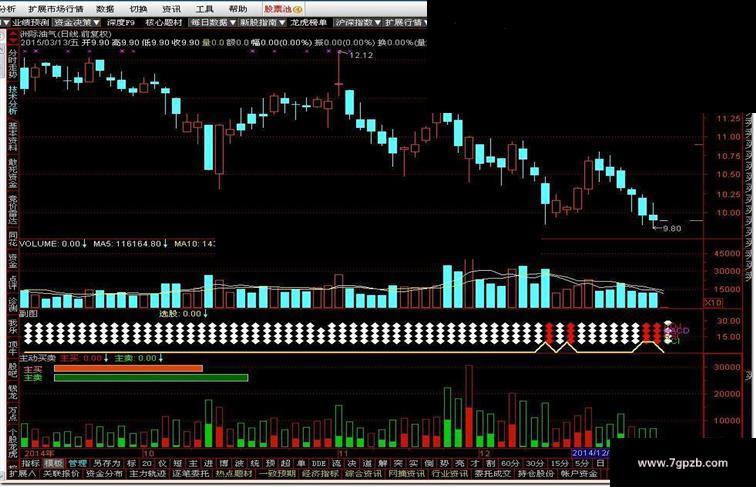The image size is (756, 487).
Task: Open the 工具 menu
Action: tap(204, 9)
